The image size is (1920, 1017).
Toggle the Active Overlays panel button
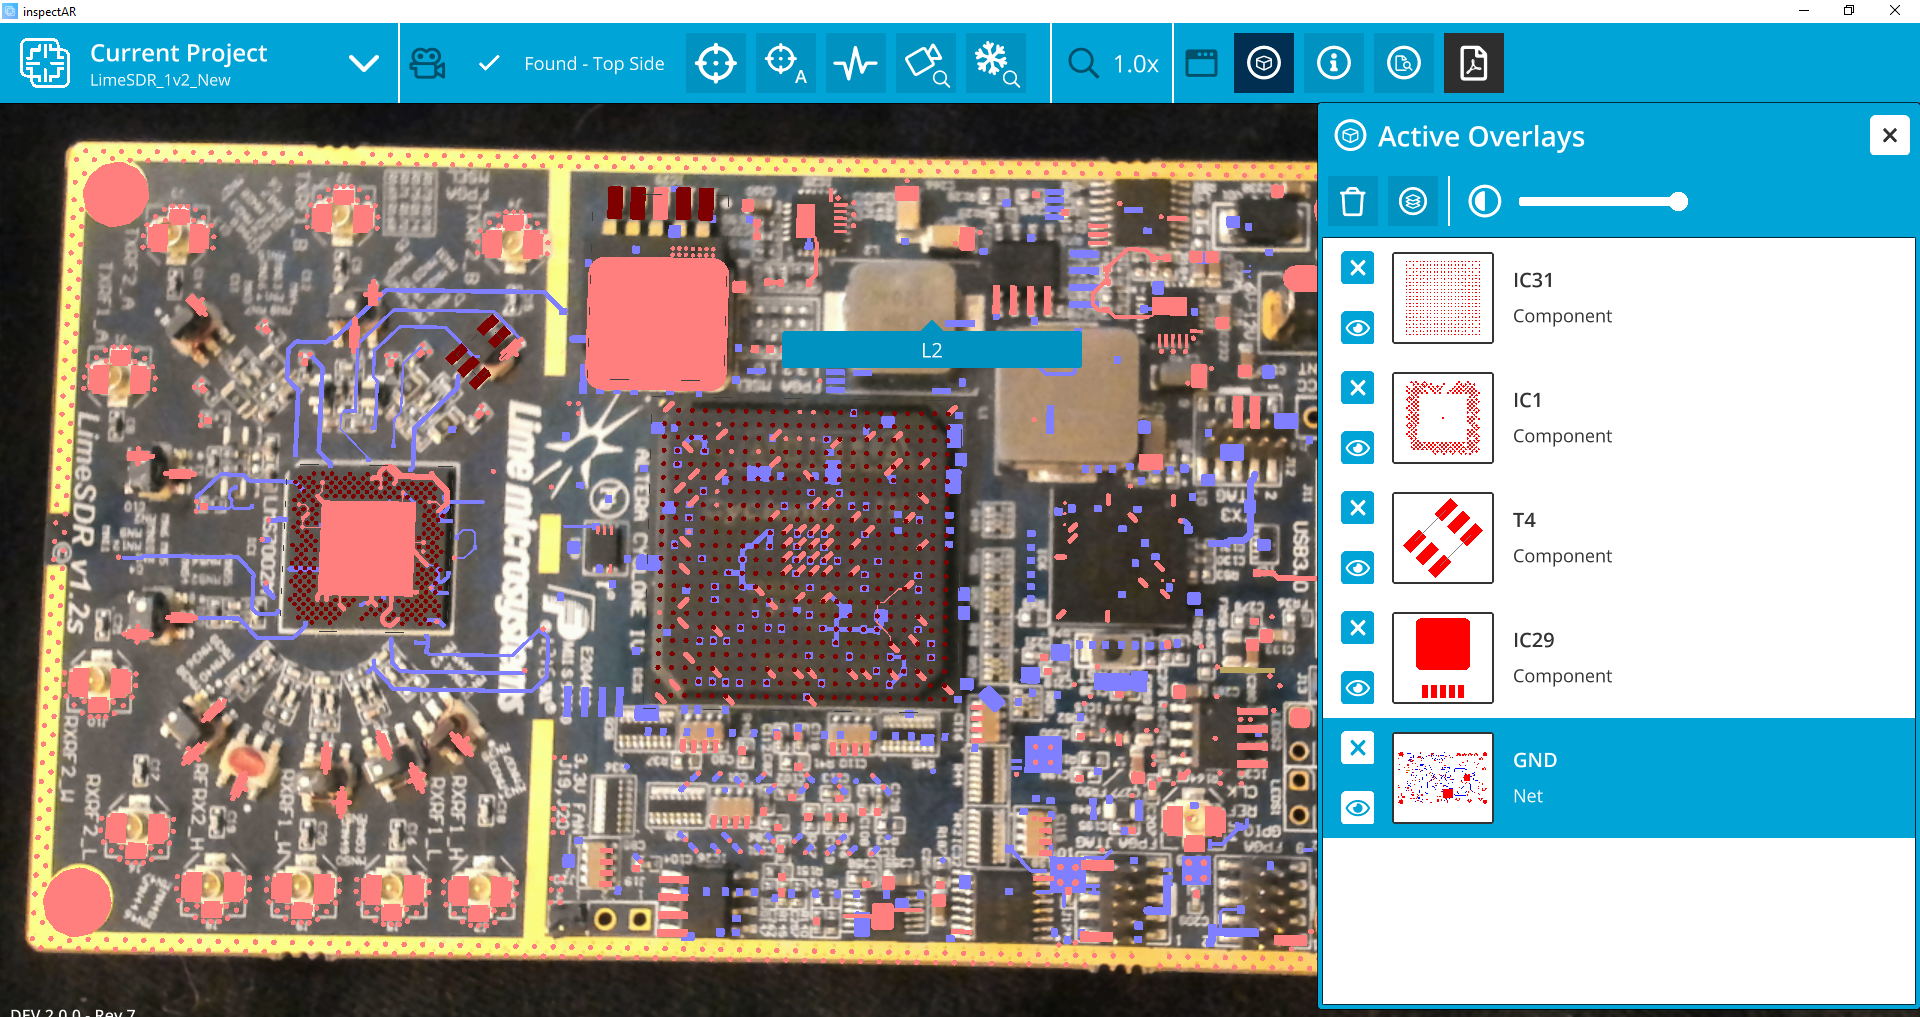(x=1264, y=63)
